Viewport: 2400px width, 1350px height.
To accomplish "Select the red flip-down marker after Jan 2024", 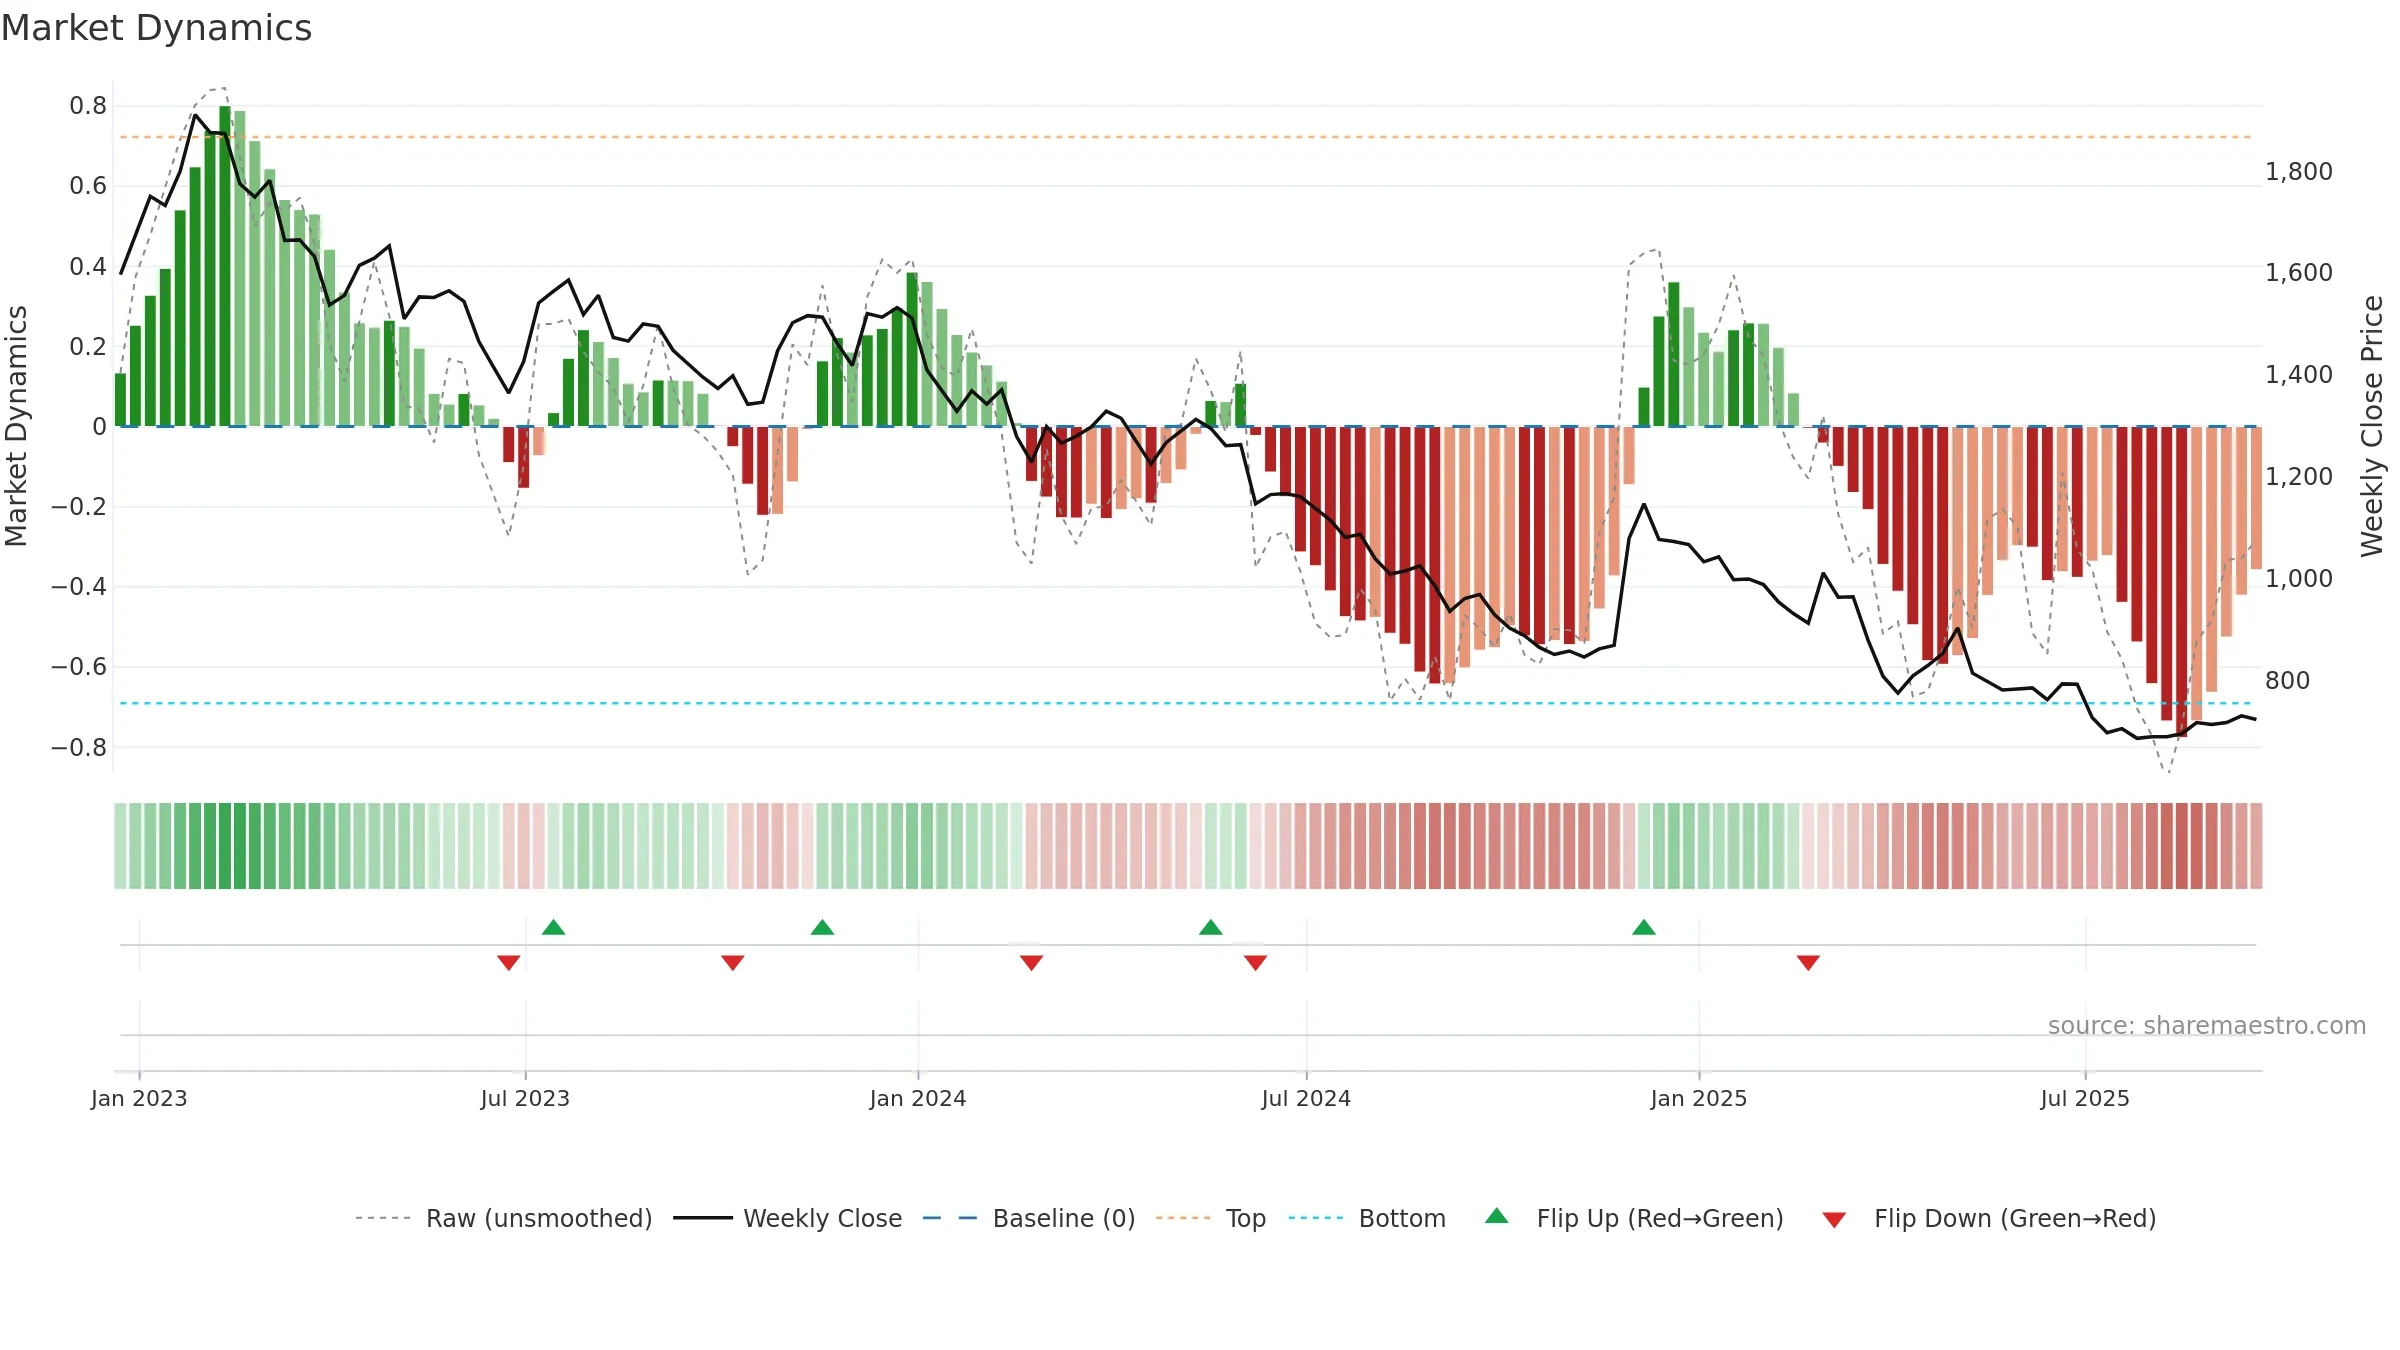I will [x=1032, y=962].
